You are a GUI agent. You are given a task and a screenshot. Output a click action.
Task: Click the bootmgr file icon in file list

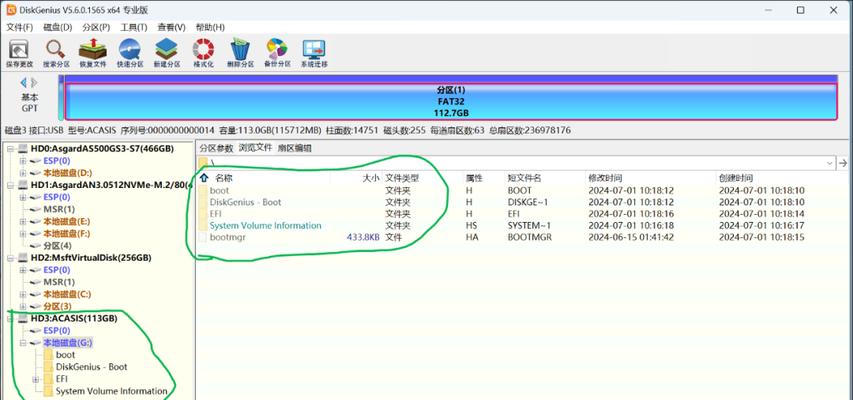pos(203,237)
